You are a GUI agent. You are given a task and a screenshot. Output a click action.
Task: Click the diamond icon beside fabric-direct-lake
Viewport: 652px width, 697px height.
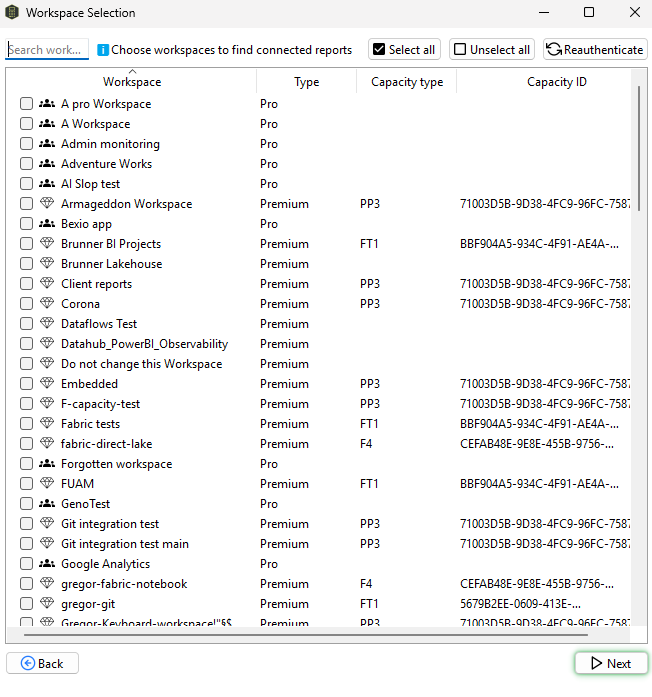pyautogui.click(x=47, y=443)
